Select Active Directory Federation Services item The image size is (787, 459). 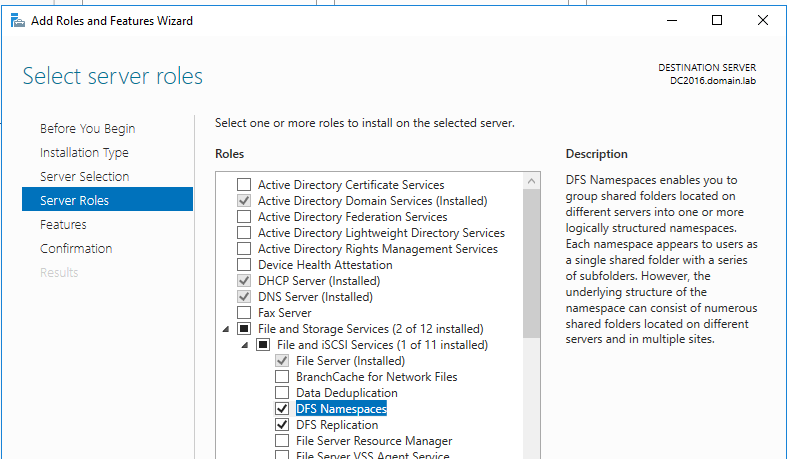point(352,217)
